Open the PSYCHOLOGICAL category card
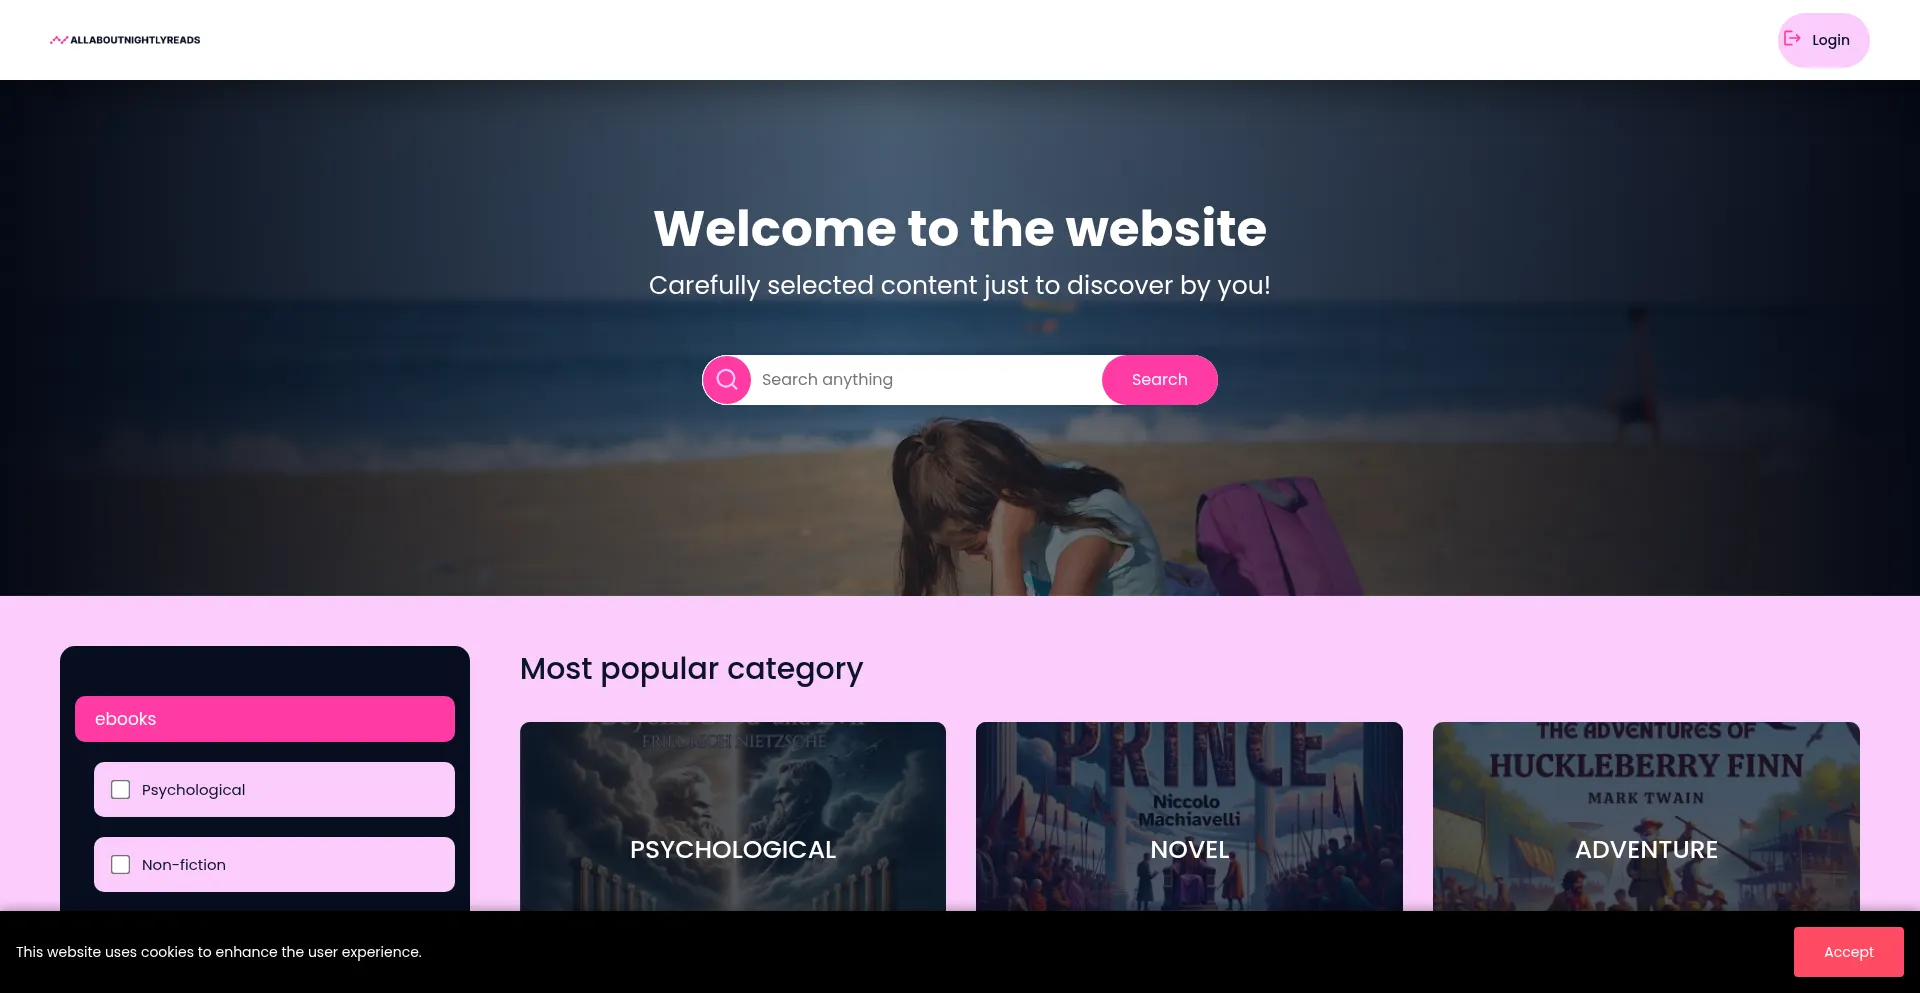Viewport: 1920px width, 993px height. (x=733, y=816)
